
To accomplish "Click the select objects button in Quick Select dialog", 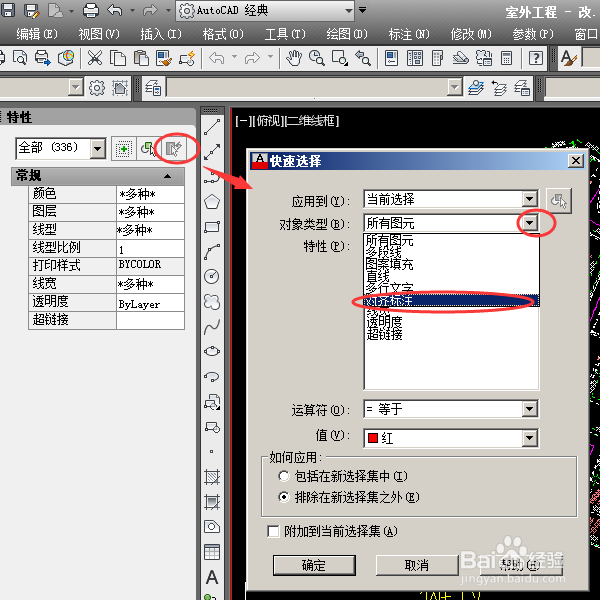I will coord(559,201).
